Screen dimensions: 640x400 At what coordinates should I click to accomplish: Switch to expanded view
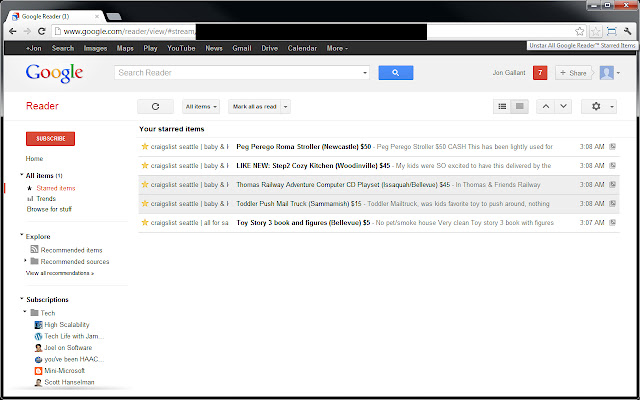tap(520, 107)
